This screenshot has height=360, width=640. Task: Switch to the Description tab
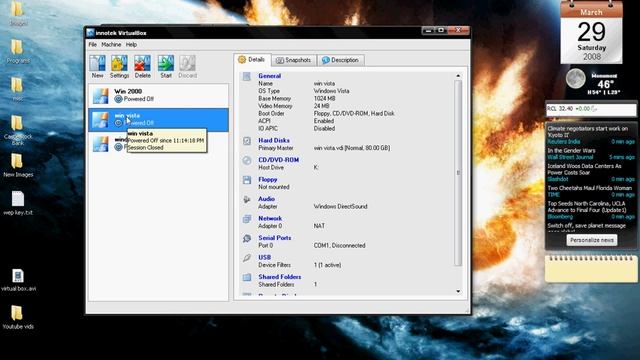tap(340, 60)
